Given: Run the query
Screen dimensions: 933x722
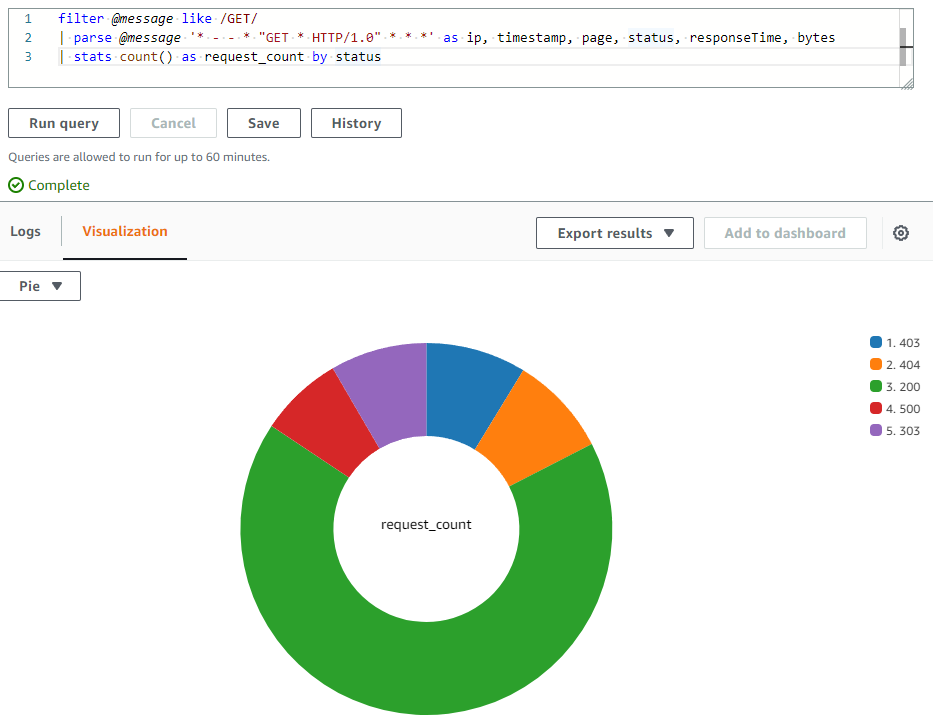Looking at the screenshot, I should click(x=64, y=123).
